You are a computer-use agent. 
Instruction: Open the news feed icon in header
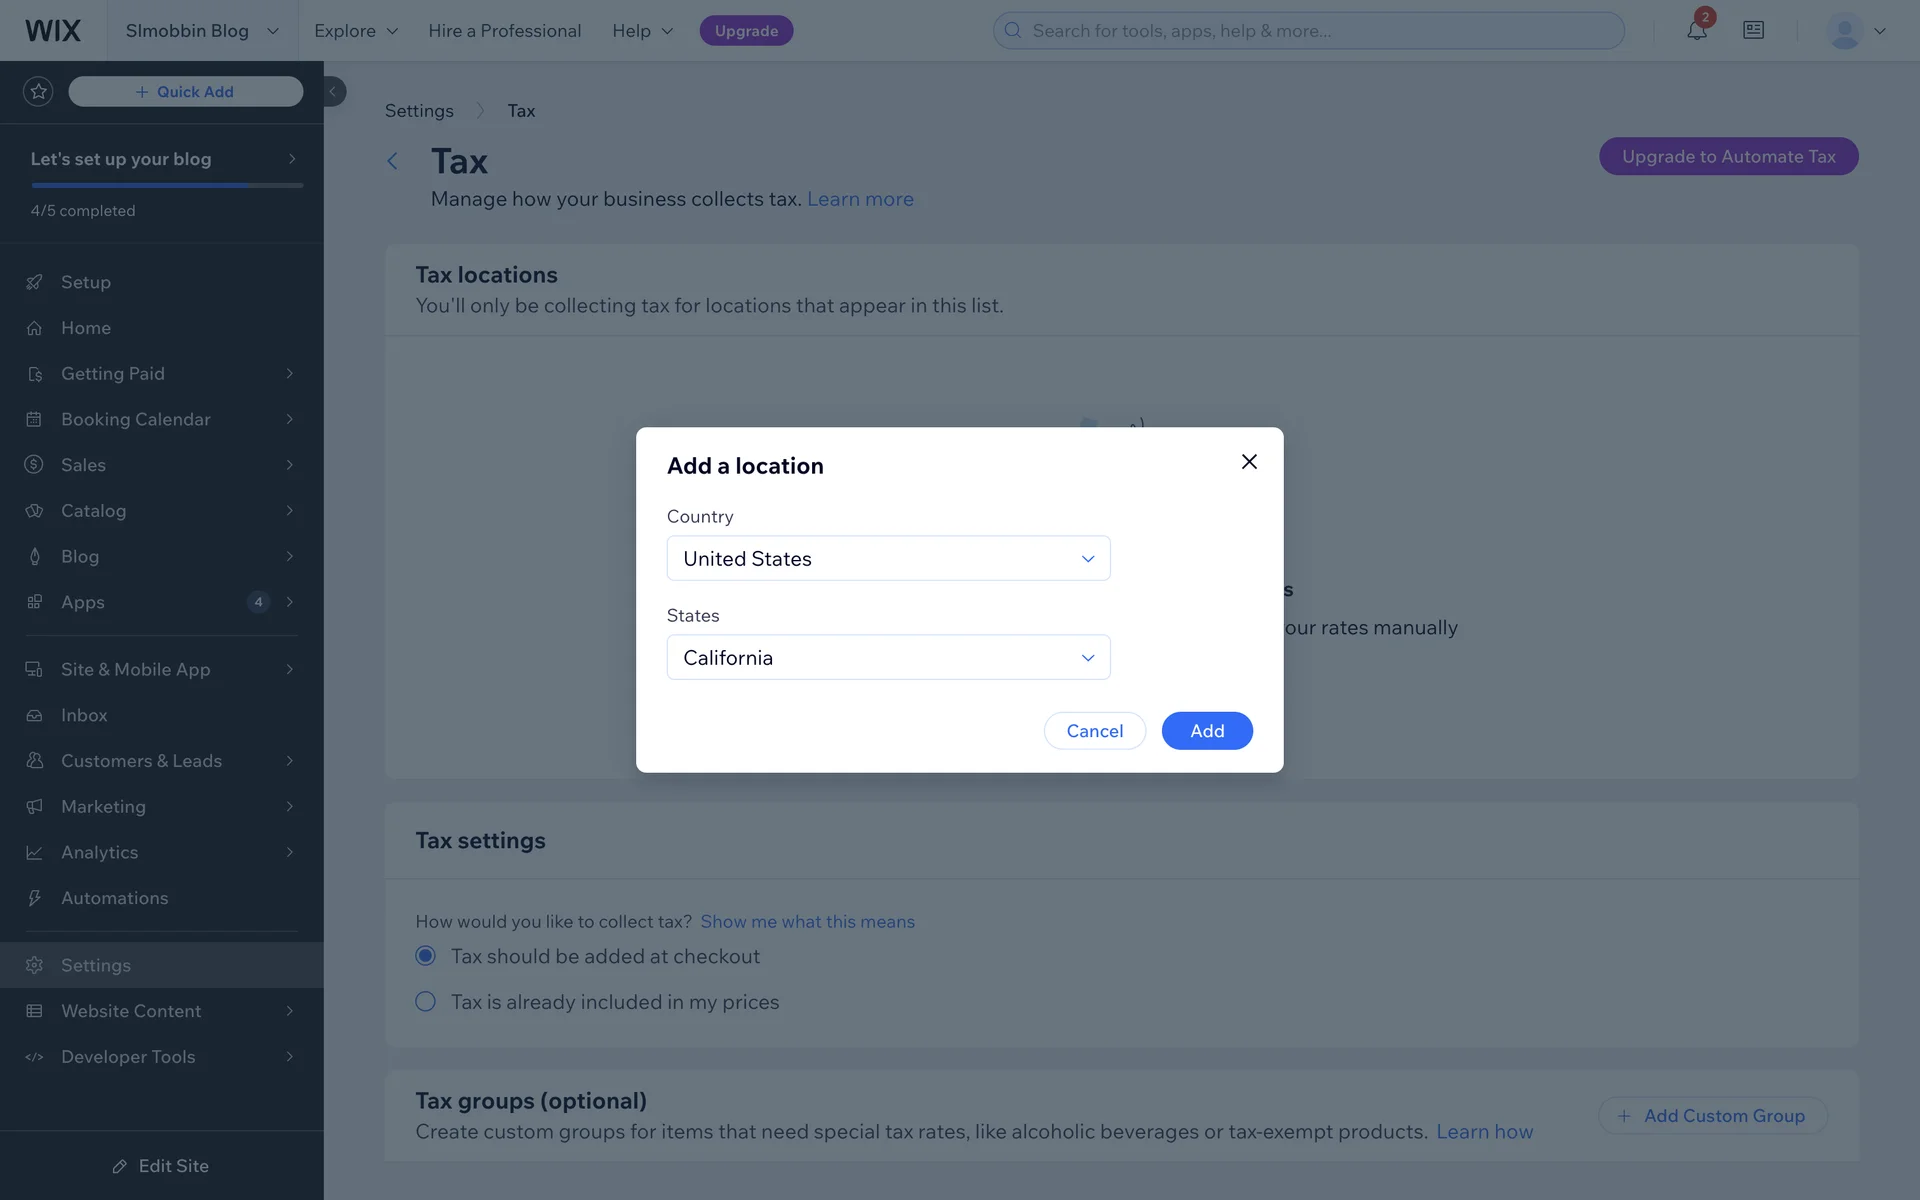point(1753,31)
